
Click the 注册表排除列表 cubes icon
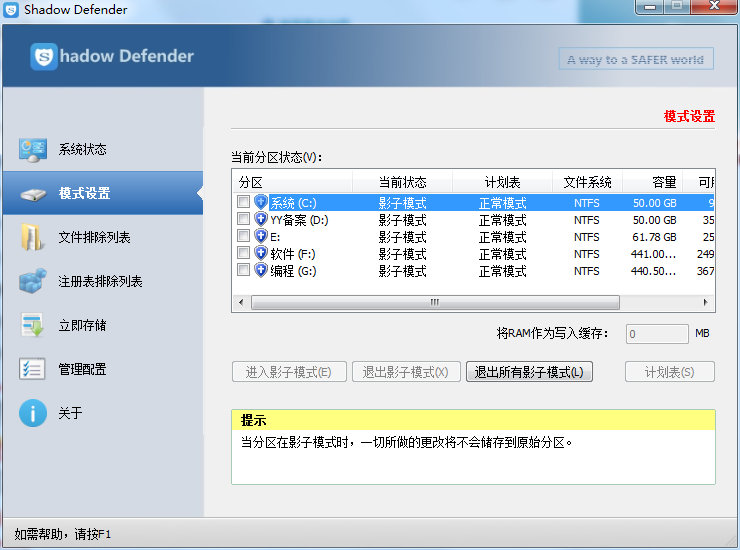(33, 281)
